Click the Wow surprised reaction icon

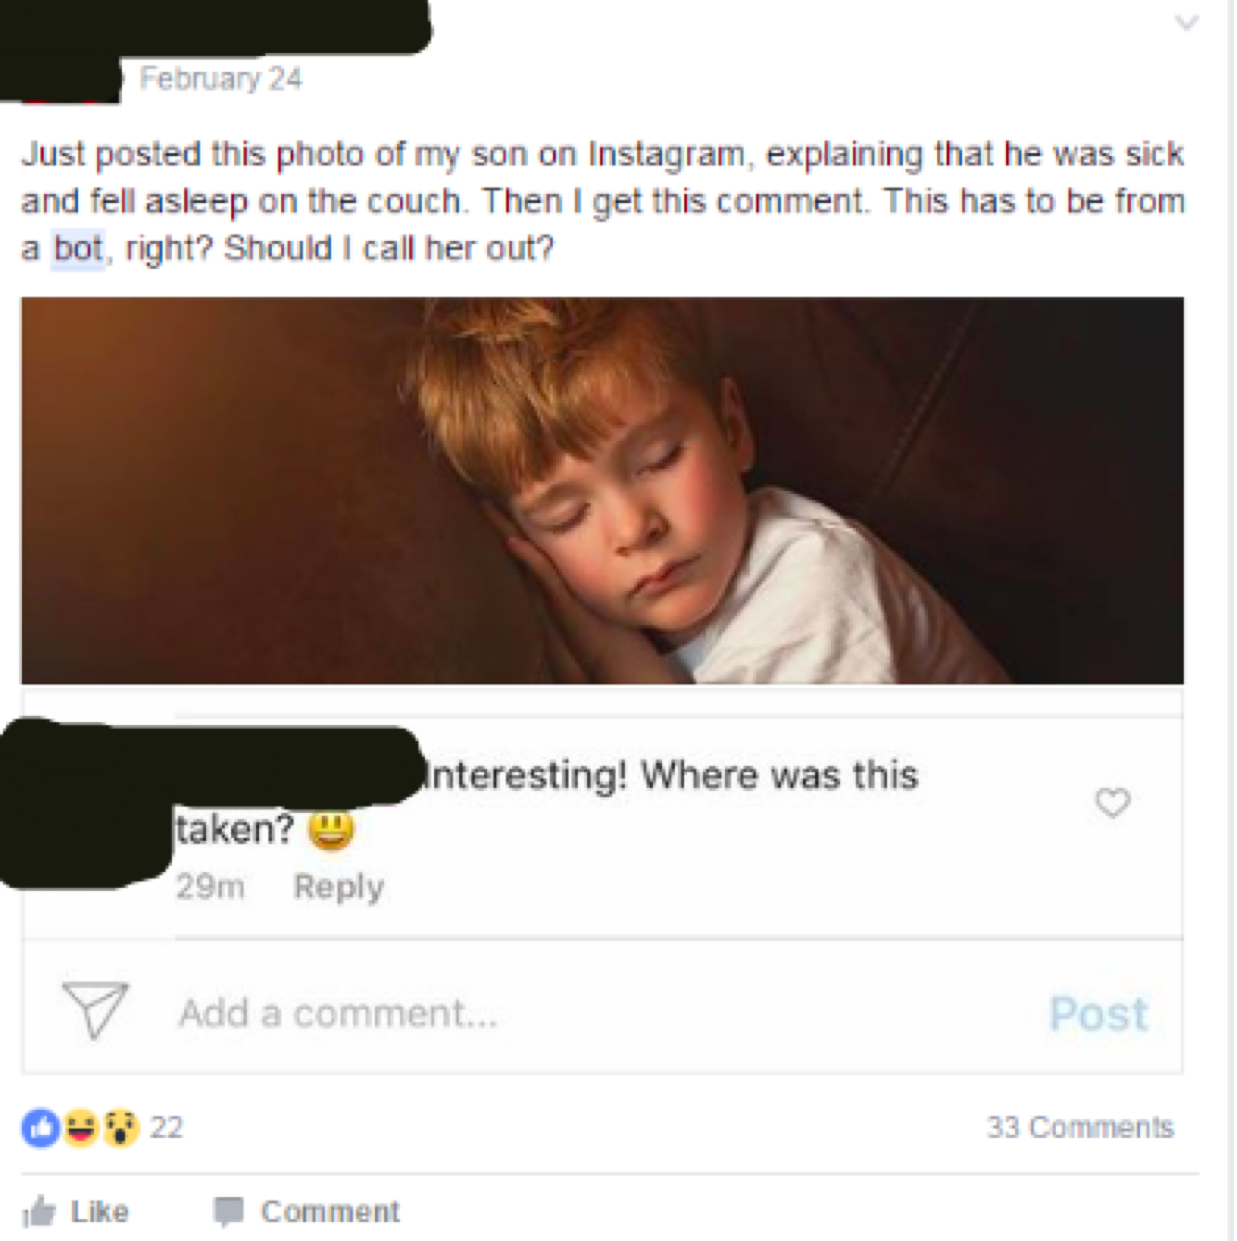point(120,1128)
